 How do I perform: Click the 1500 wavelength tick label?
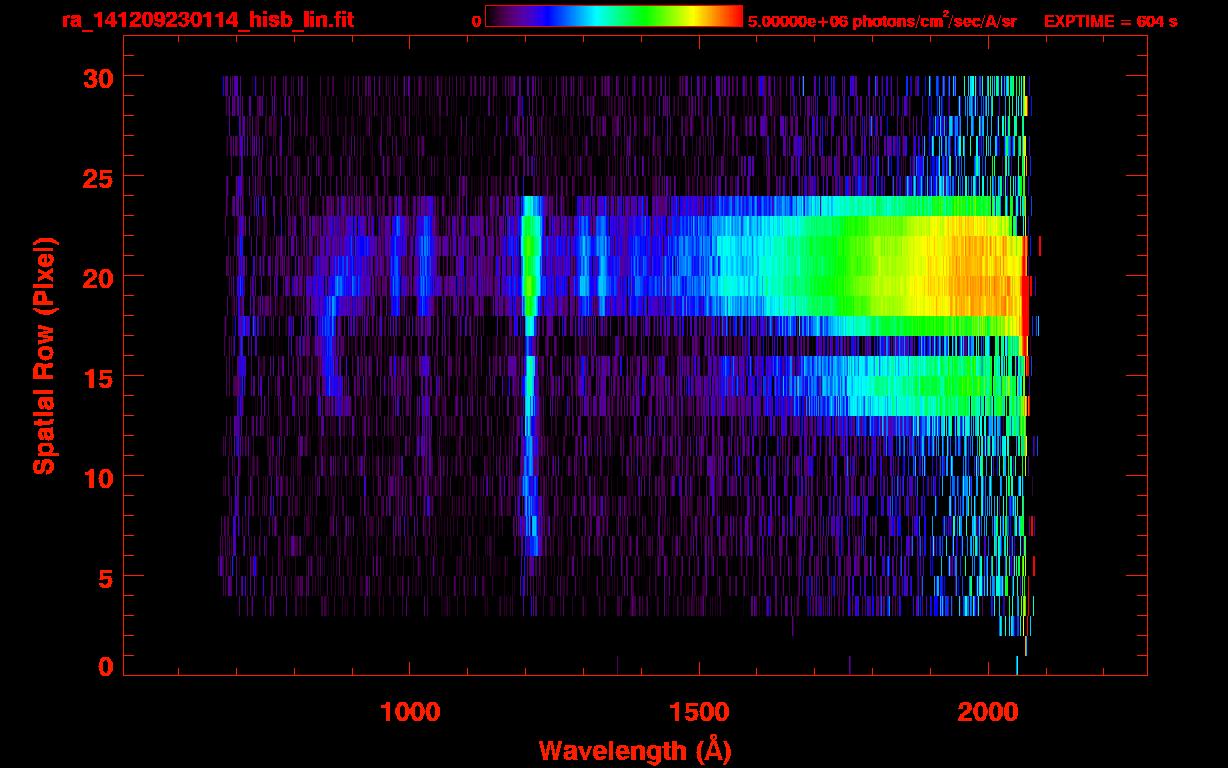(698, 711)
